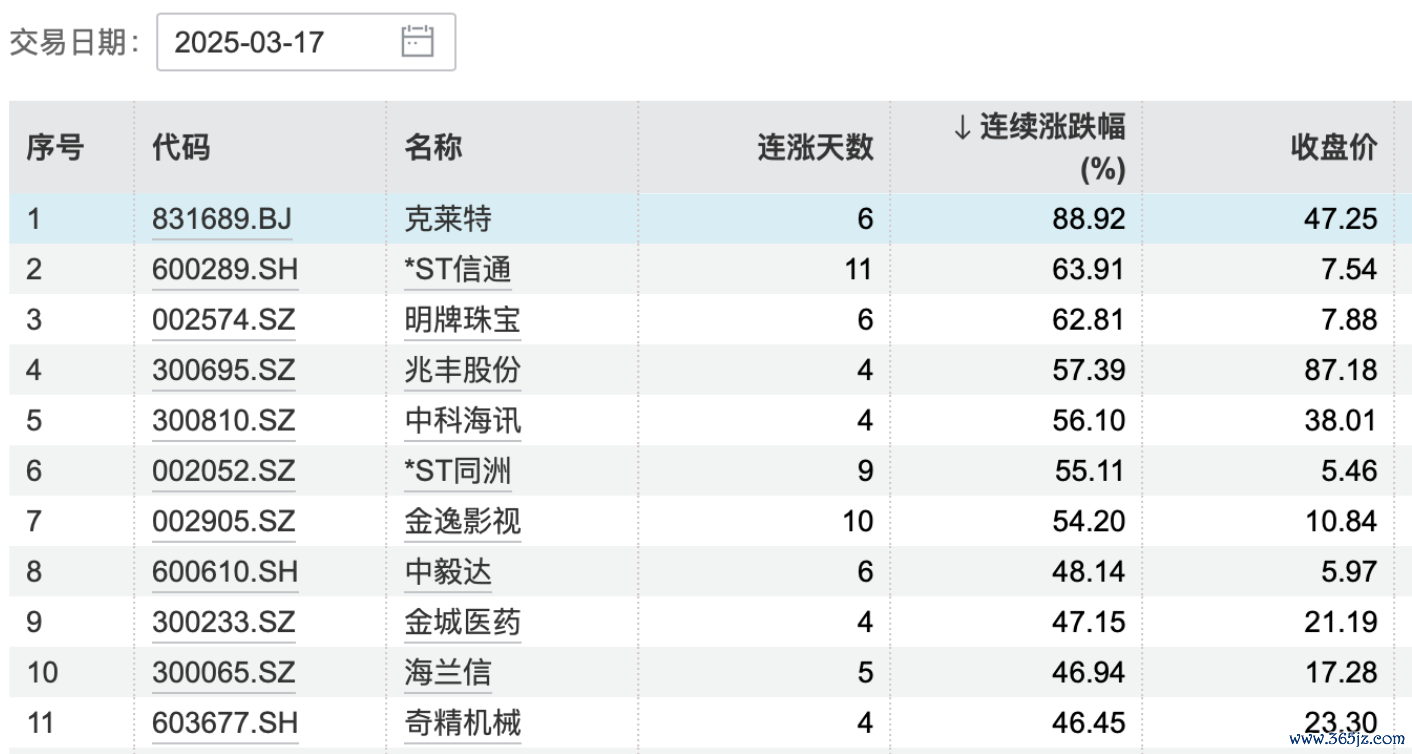Screen dimensions: 1412x754
Task: Click the trading date input 2025-03-17
Action: click(x=306, y=42)
